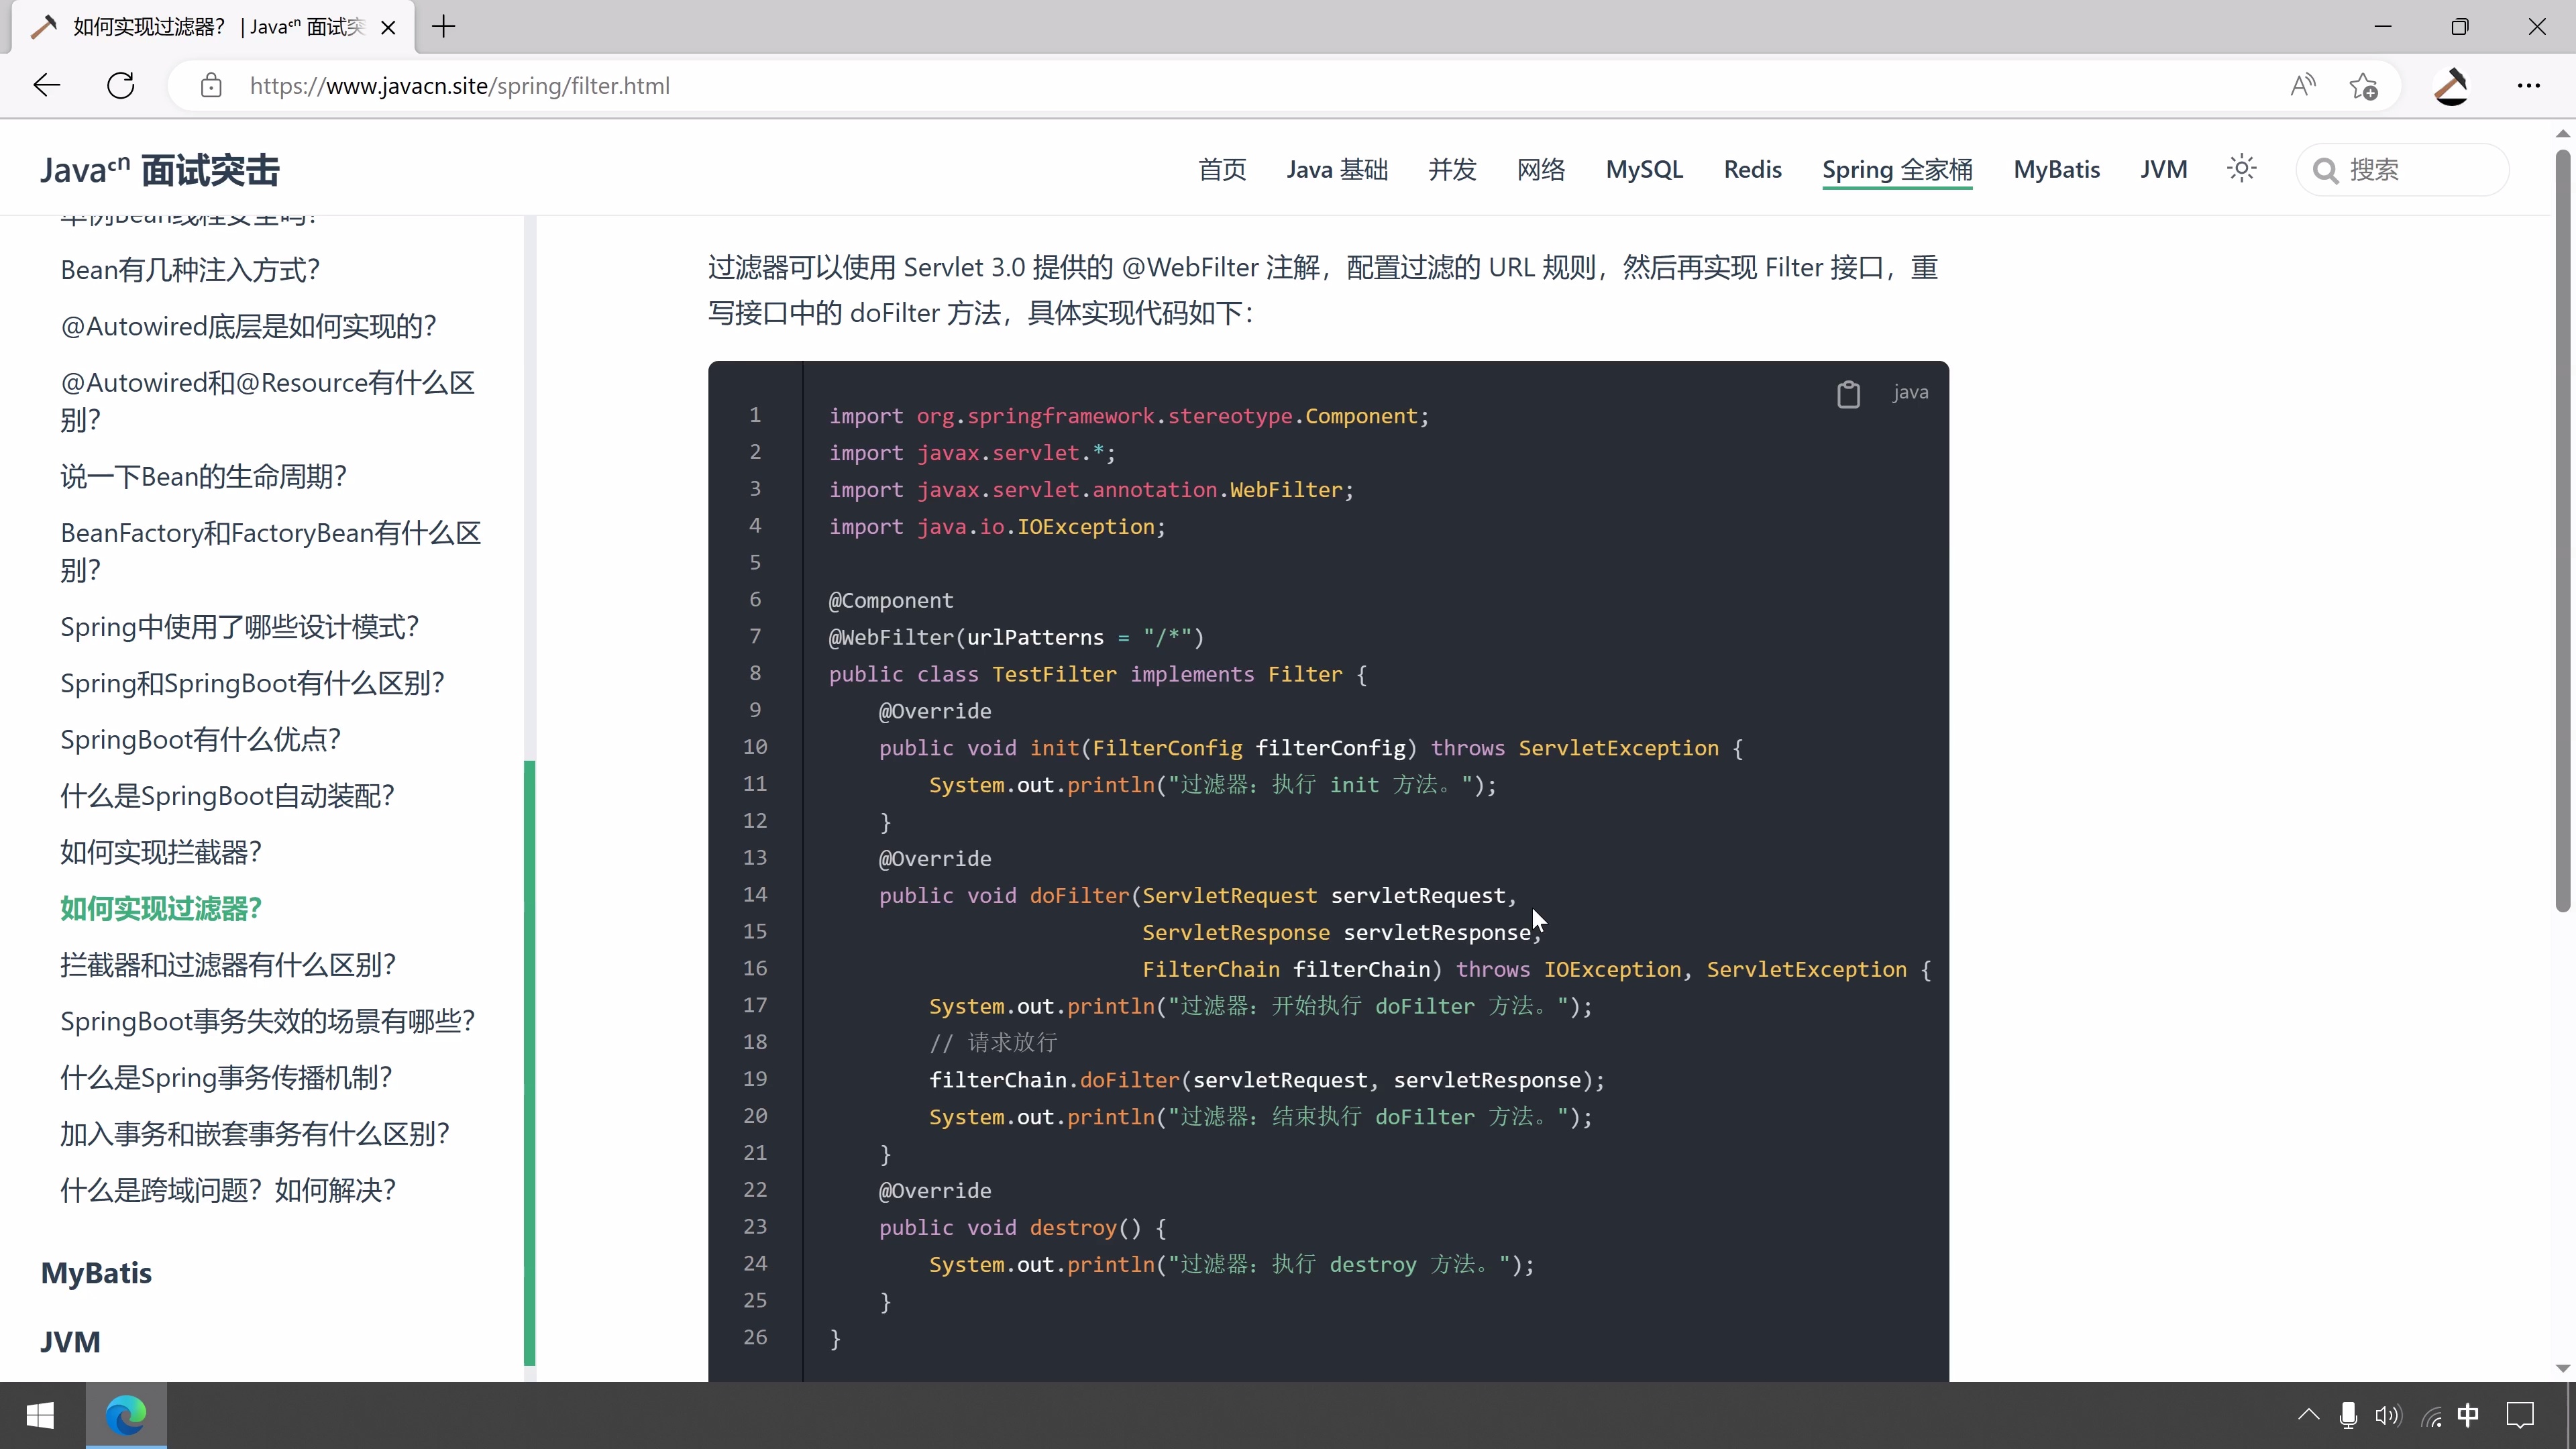The width and height of the screenshot is (2576, 1449).
Task: Select the MyBatis navigation item
Action: pyautogui.click(x=2057, y=169)
